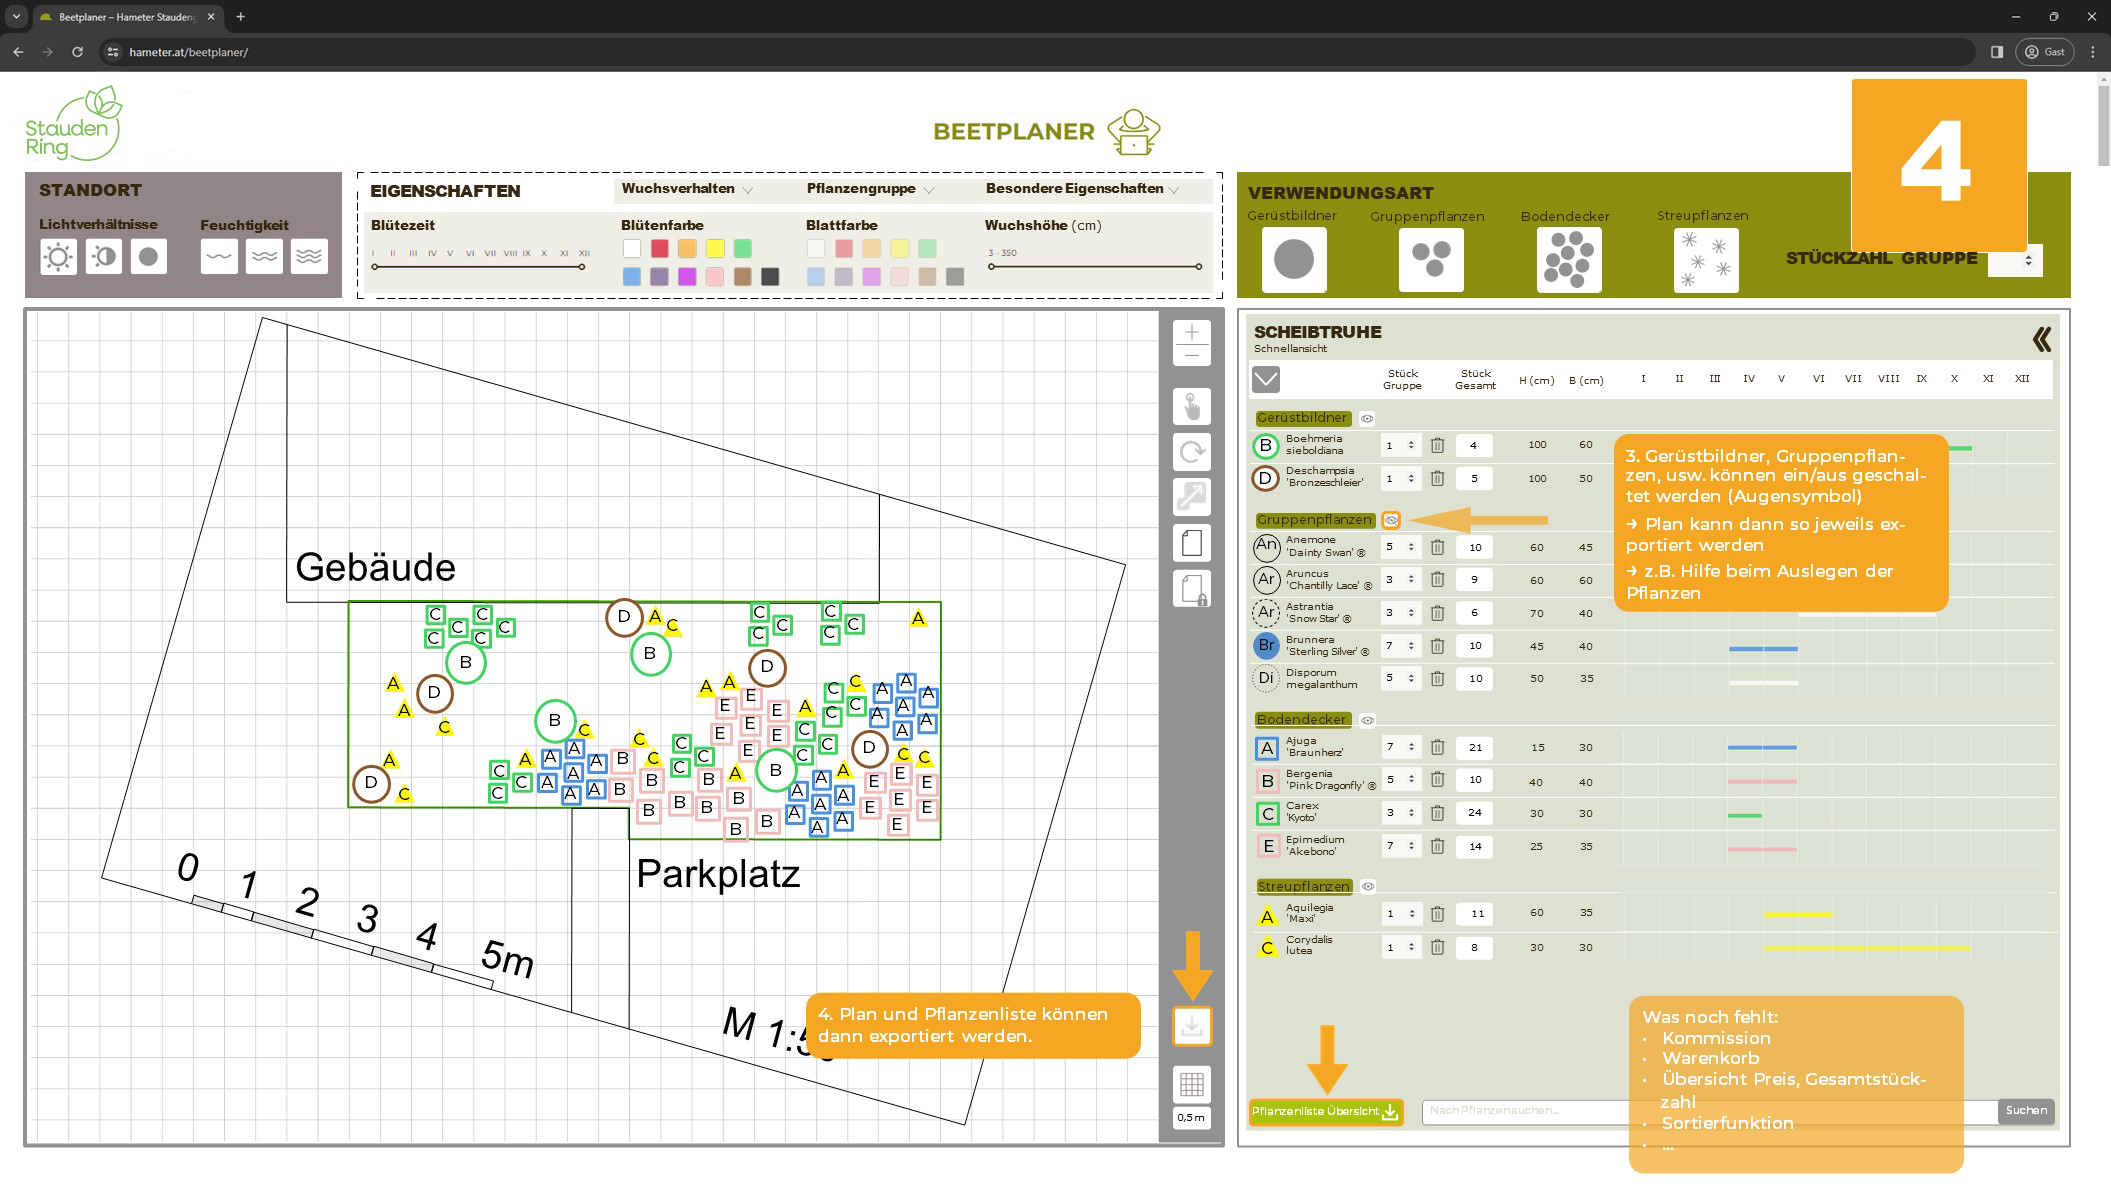This screenshot has width=2111, height=1187.
Task: Select the hand pointer tool
Action: pyautogui.click(x=1191, y=407)
